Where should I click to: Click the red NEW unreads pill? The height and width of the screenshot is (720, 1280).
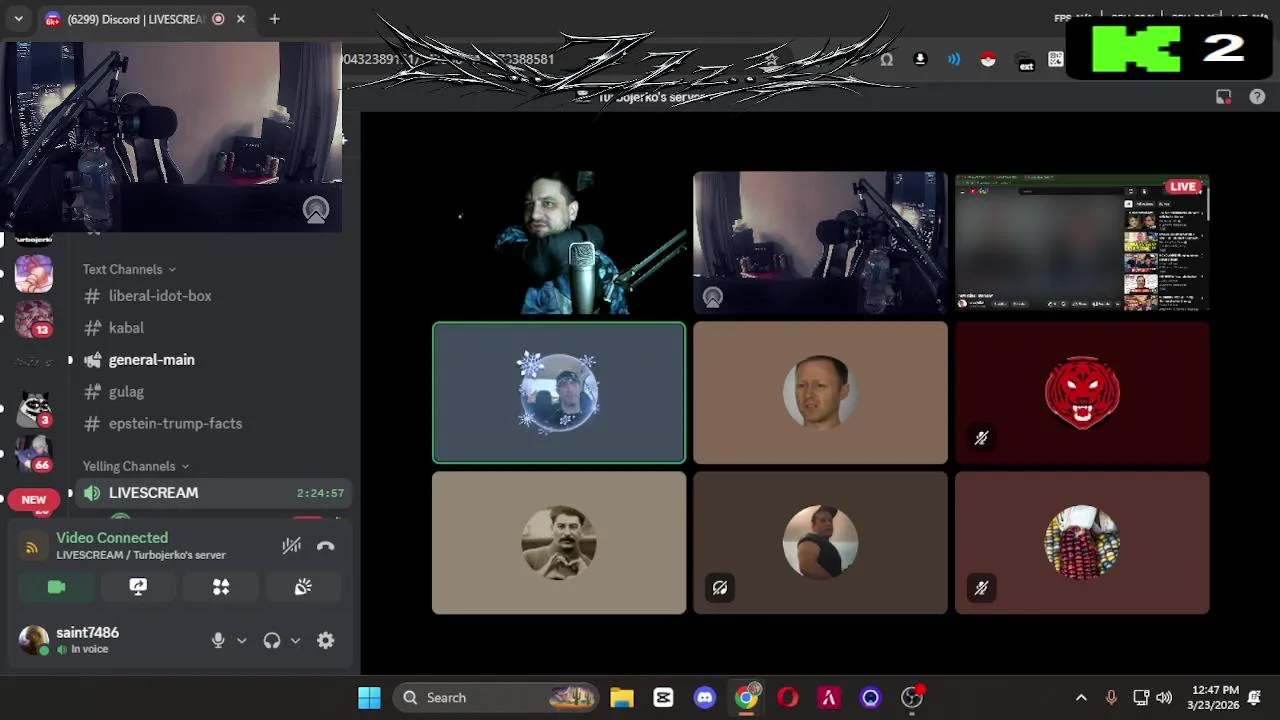(x=34, y=500)
